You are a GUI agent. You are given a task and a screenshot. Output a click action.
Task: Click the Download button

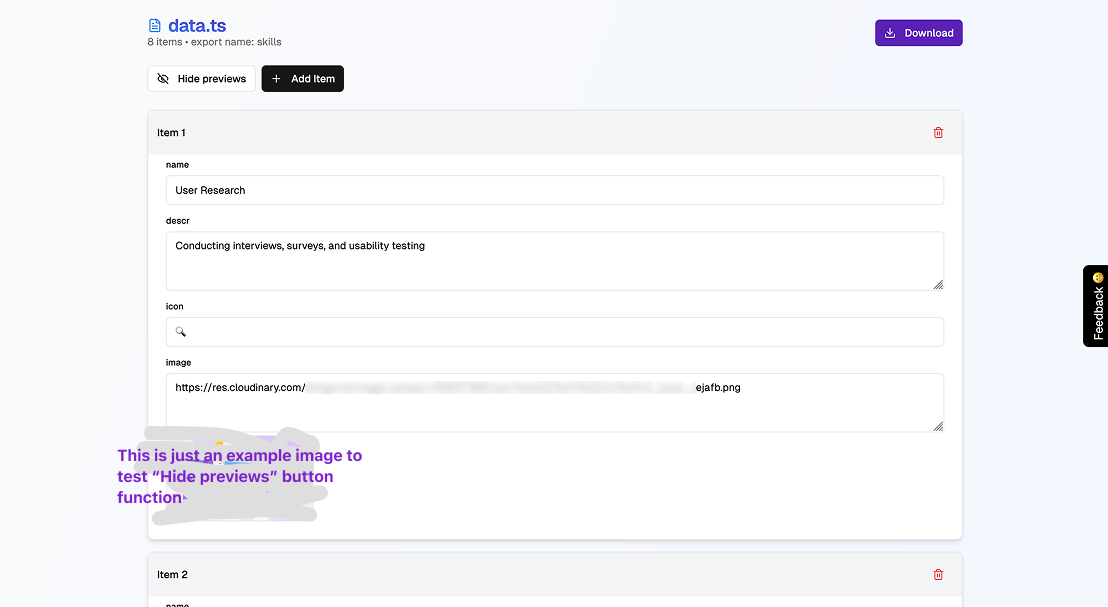click(918, 32)
